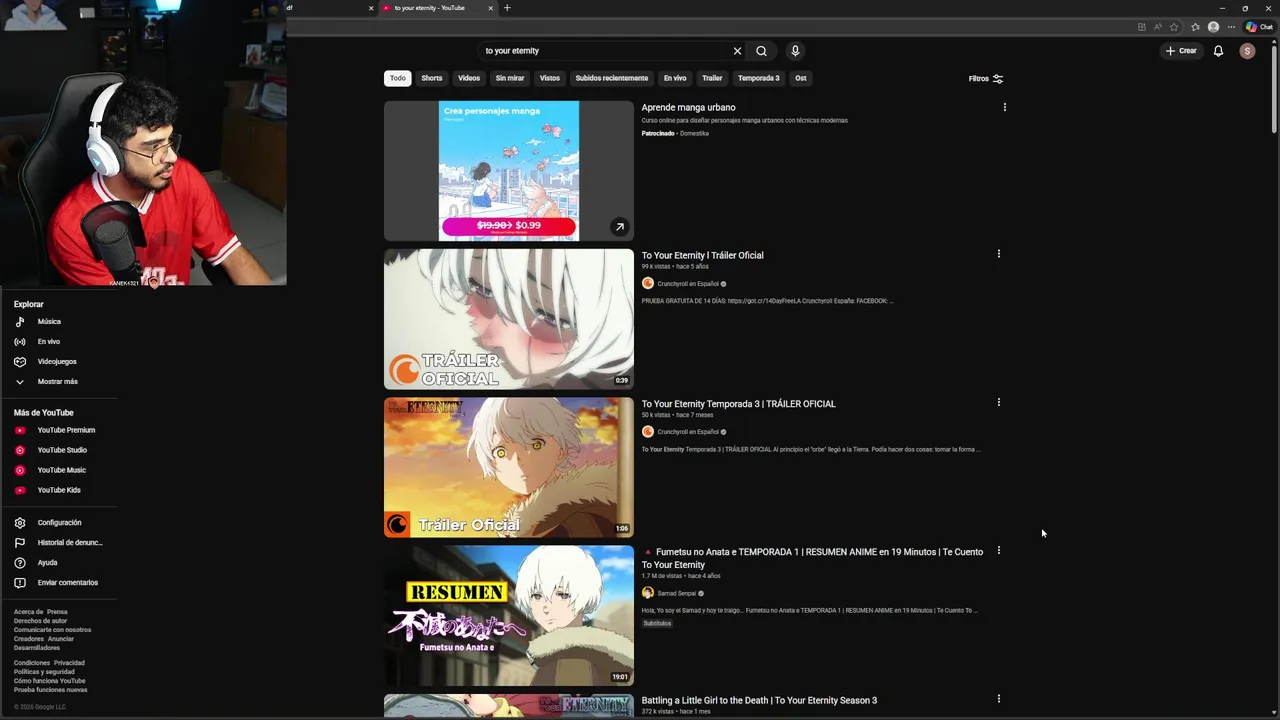Open more options for Aprende manga urbano ad

click(1005, 107)
